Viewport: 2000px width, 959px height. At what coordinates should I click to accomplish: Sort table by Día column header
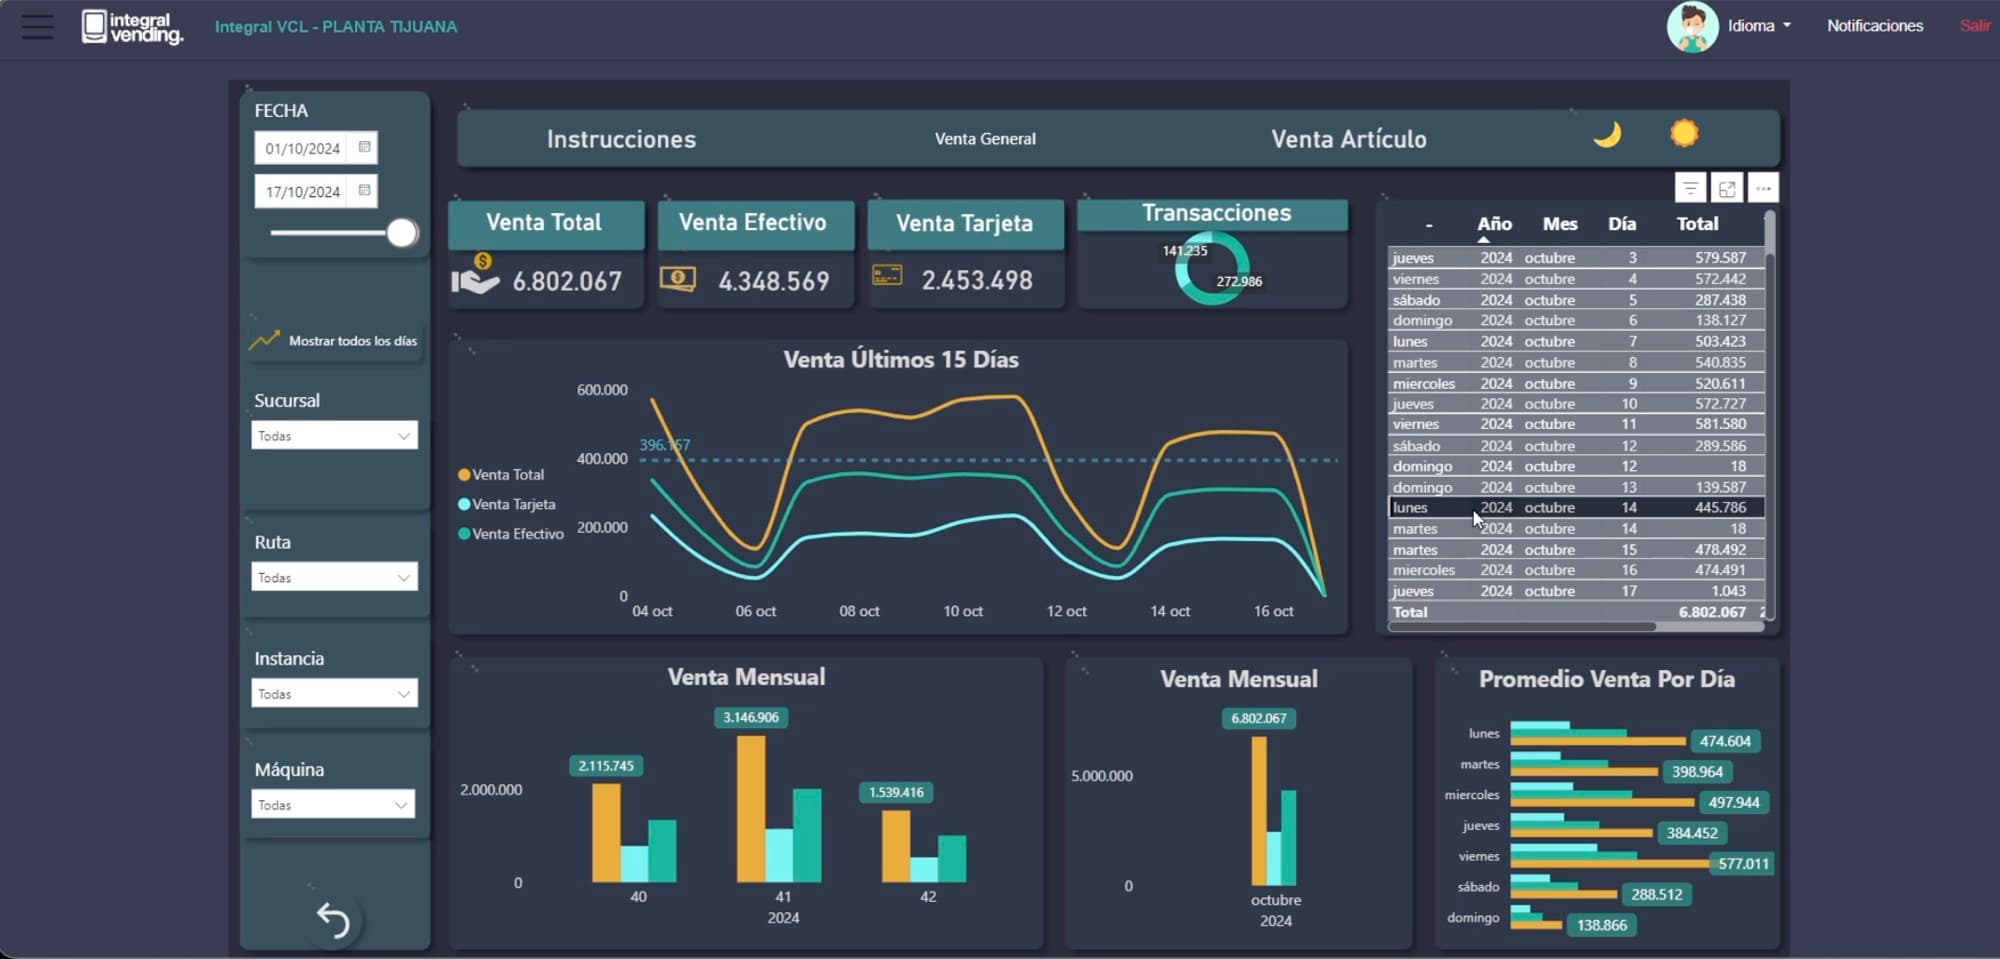point(1622,224)
